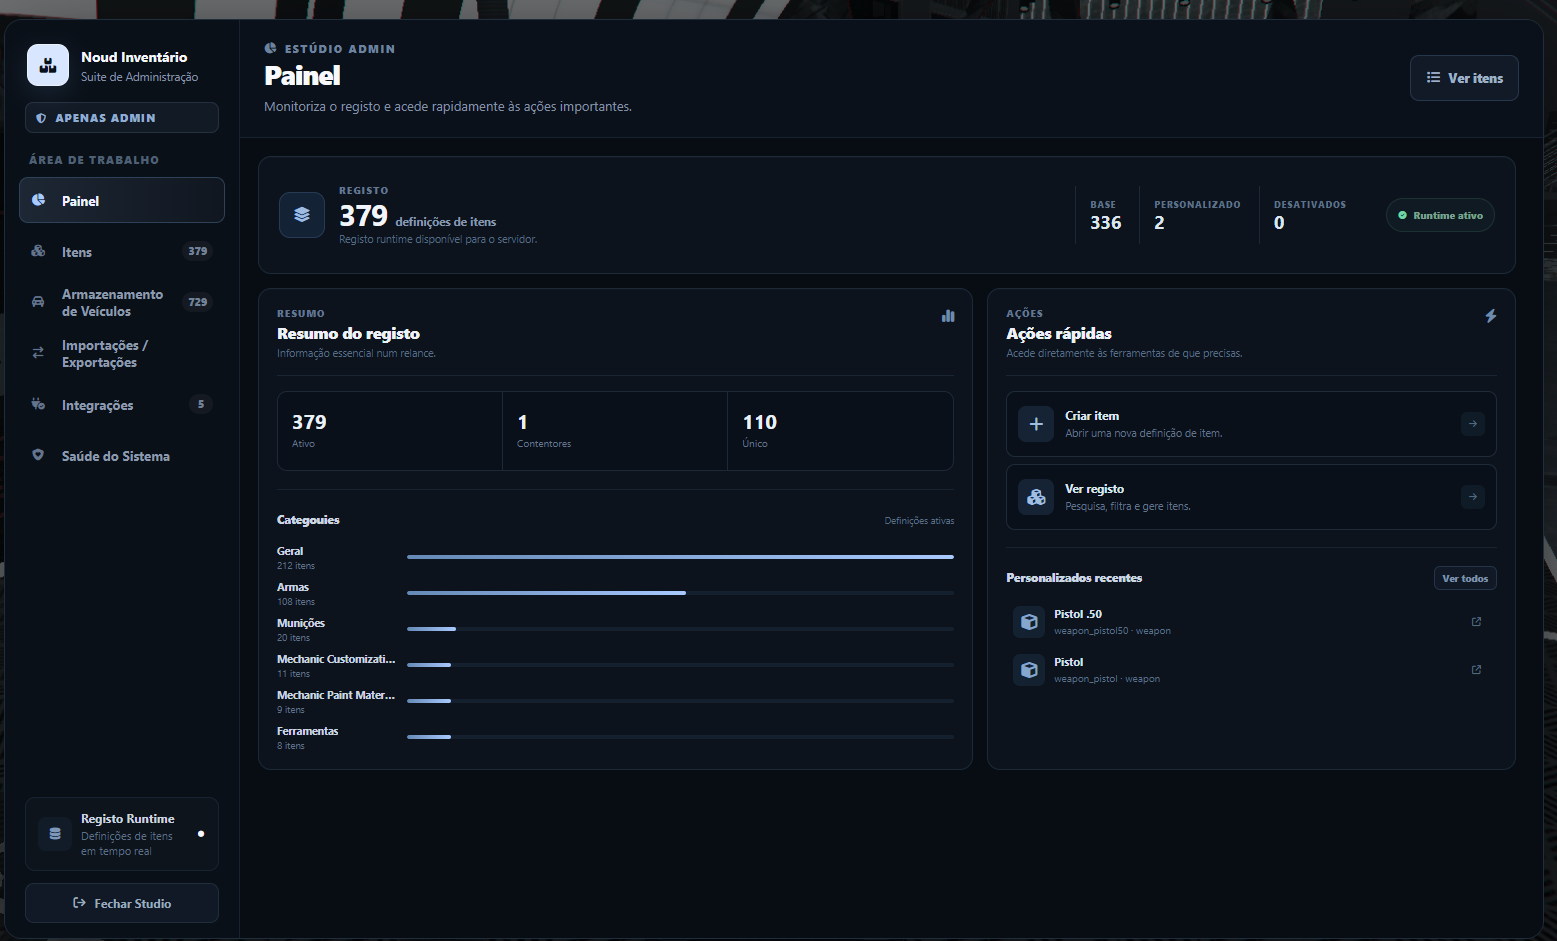
Task: Click the shield icon beside Saúde do Sistema
Action: coord(38,455)
